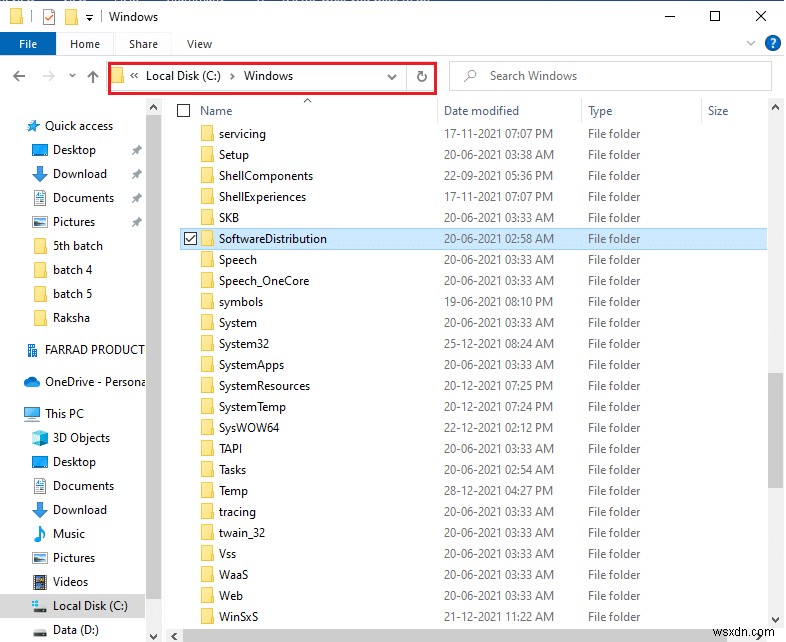Go up one folder level
This screenshot has width=786, height=642.
[x=93, y=76]
